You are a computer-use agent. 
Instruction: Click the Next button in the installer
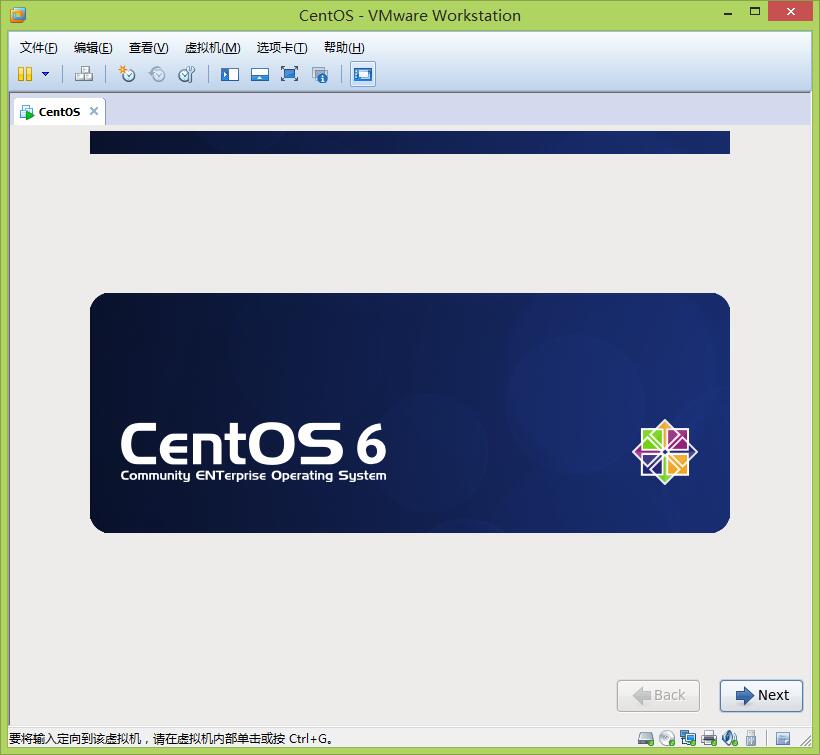pyautogui.click(x=761, y=695)
